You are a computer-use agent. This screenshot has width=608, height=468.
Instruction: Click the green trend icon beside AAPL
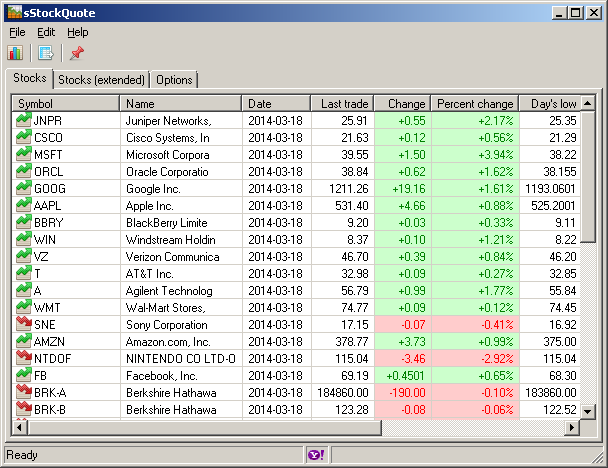pos(24,206)
